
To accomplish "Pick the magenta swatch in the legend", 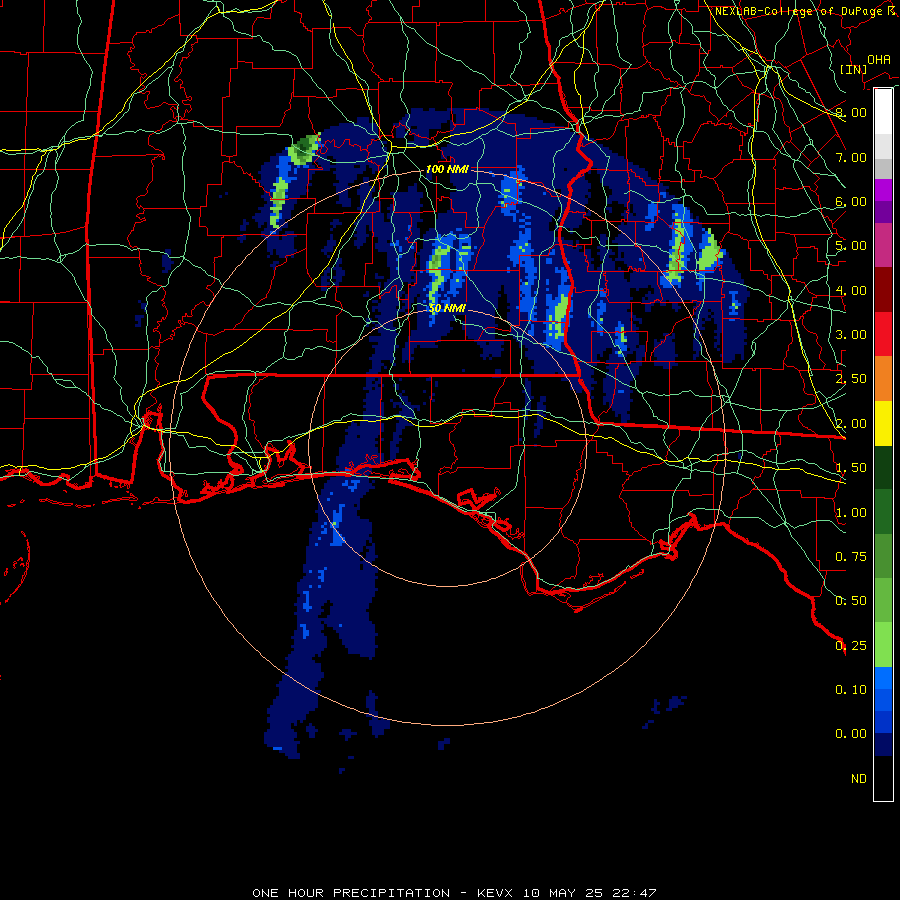I will tap(883, 190).
